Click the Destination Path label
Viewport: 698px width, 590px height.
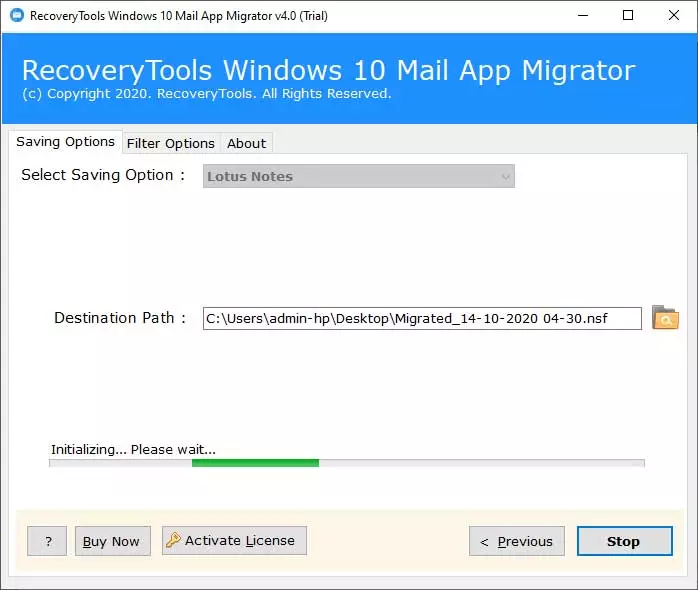(x=120, y=318)
